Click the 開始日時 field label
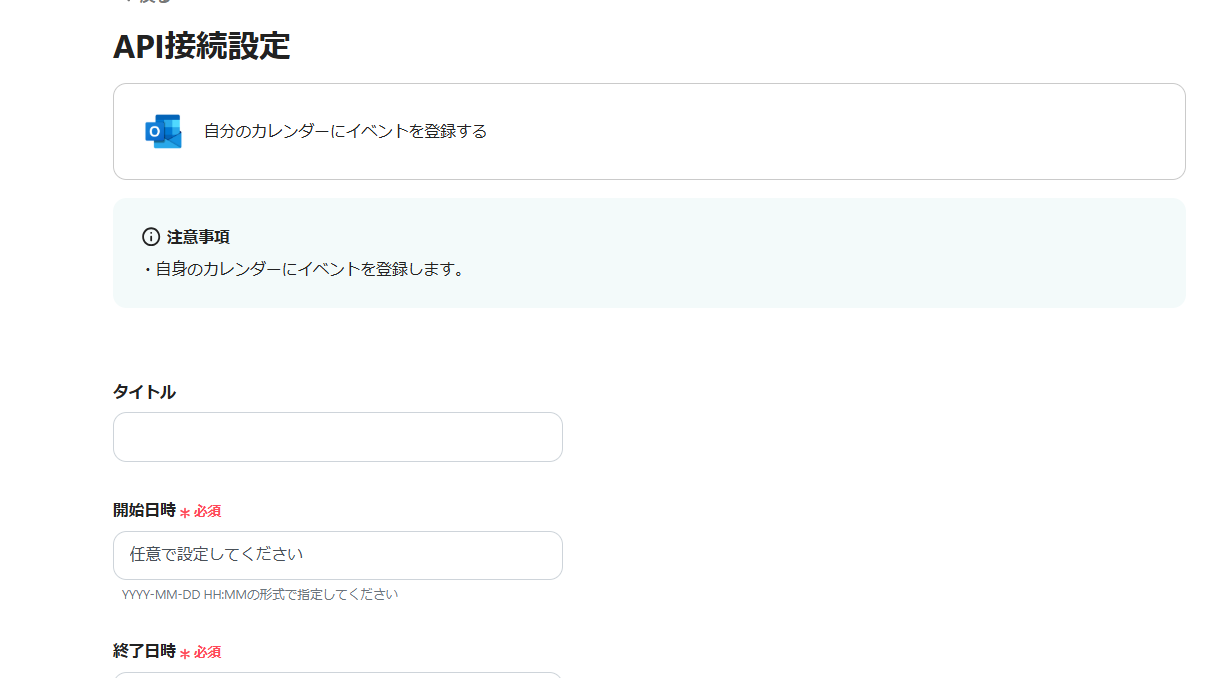 pyautogui.click(x=144, y=511)
